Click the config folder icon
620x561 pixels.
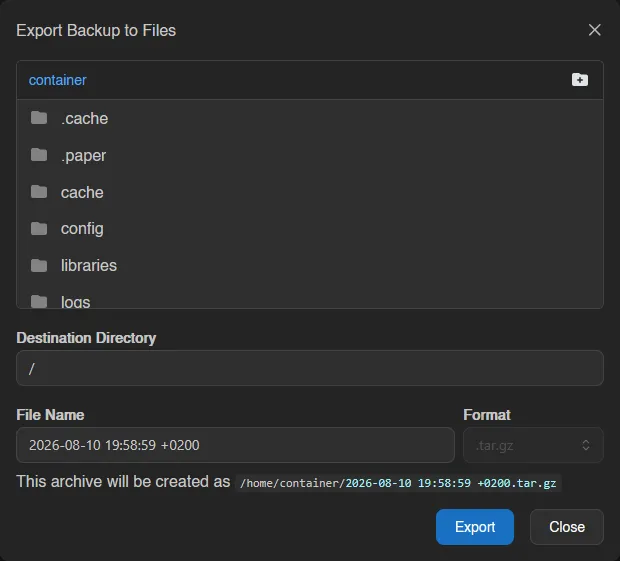[x=39, y=228]
